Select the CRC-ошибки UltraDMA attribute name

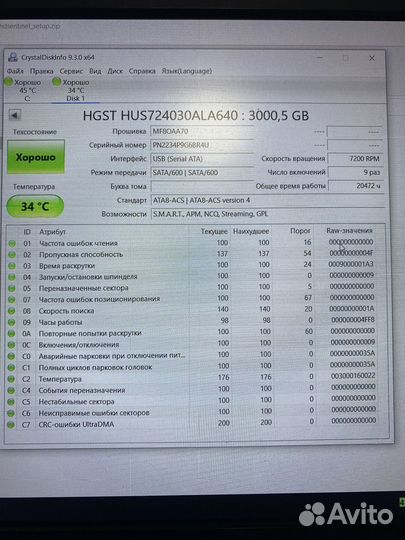tap(76, 425)
